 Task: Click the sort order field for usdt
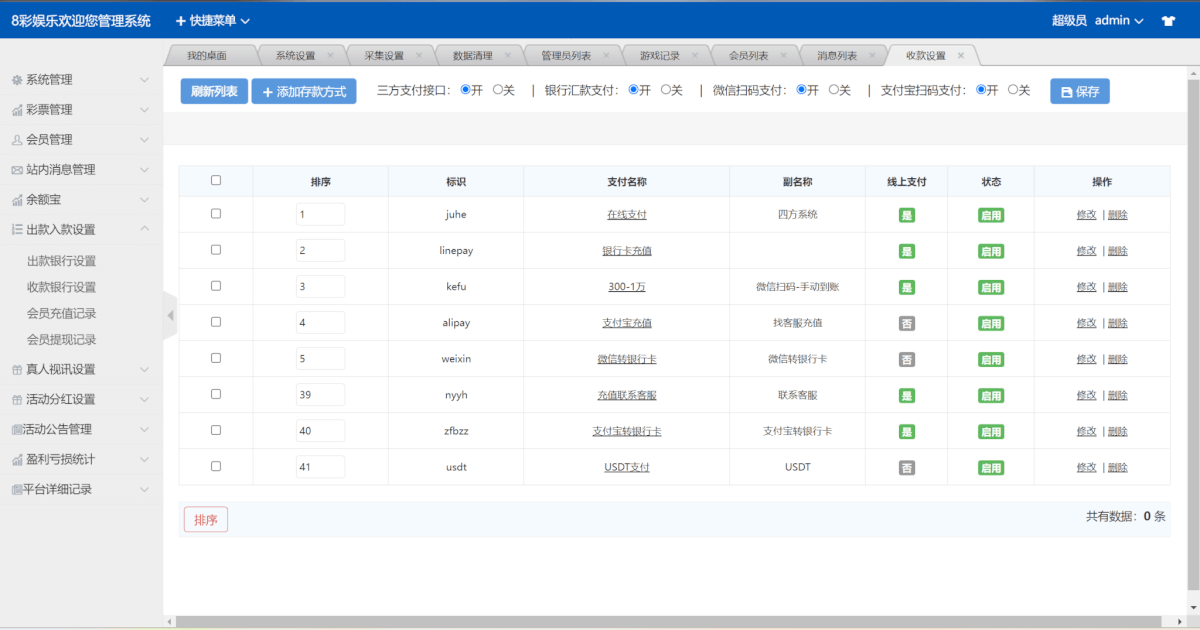pyautogui.click(x=320, y=467)
